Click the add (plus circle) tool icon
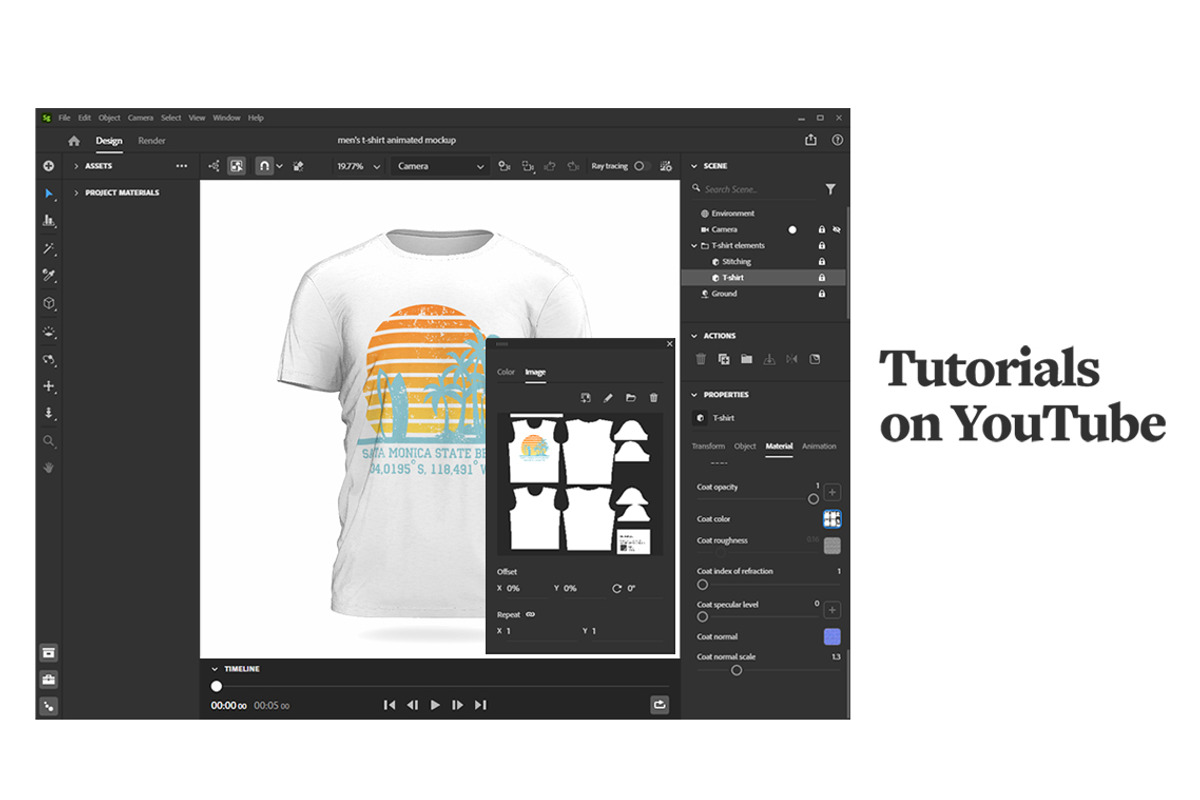Viewport: 1200px width, 800px height. pyautogui.click(x=48, y=166)
